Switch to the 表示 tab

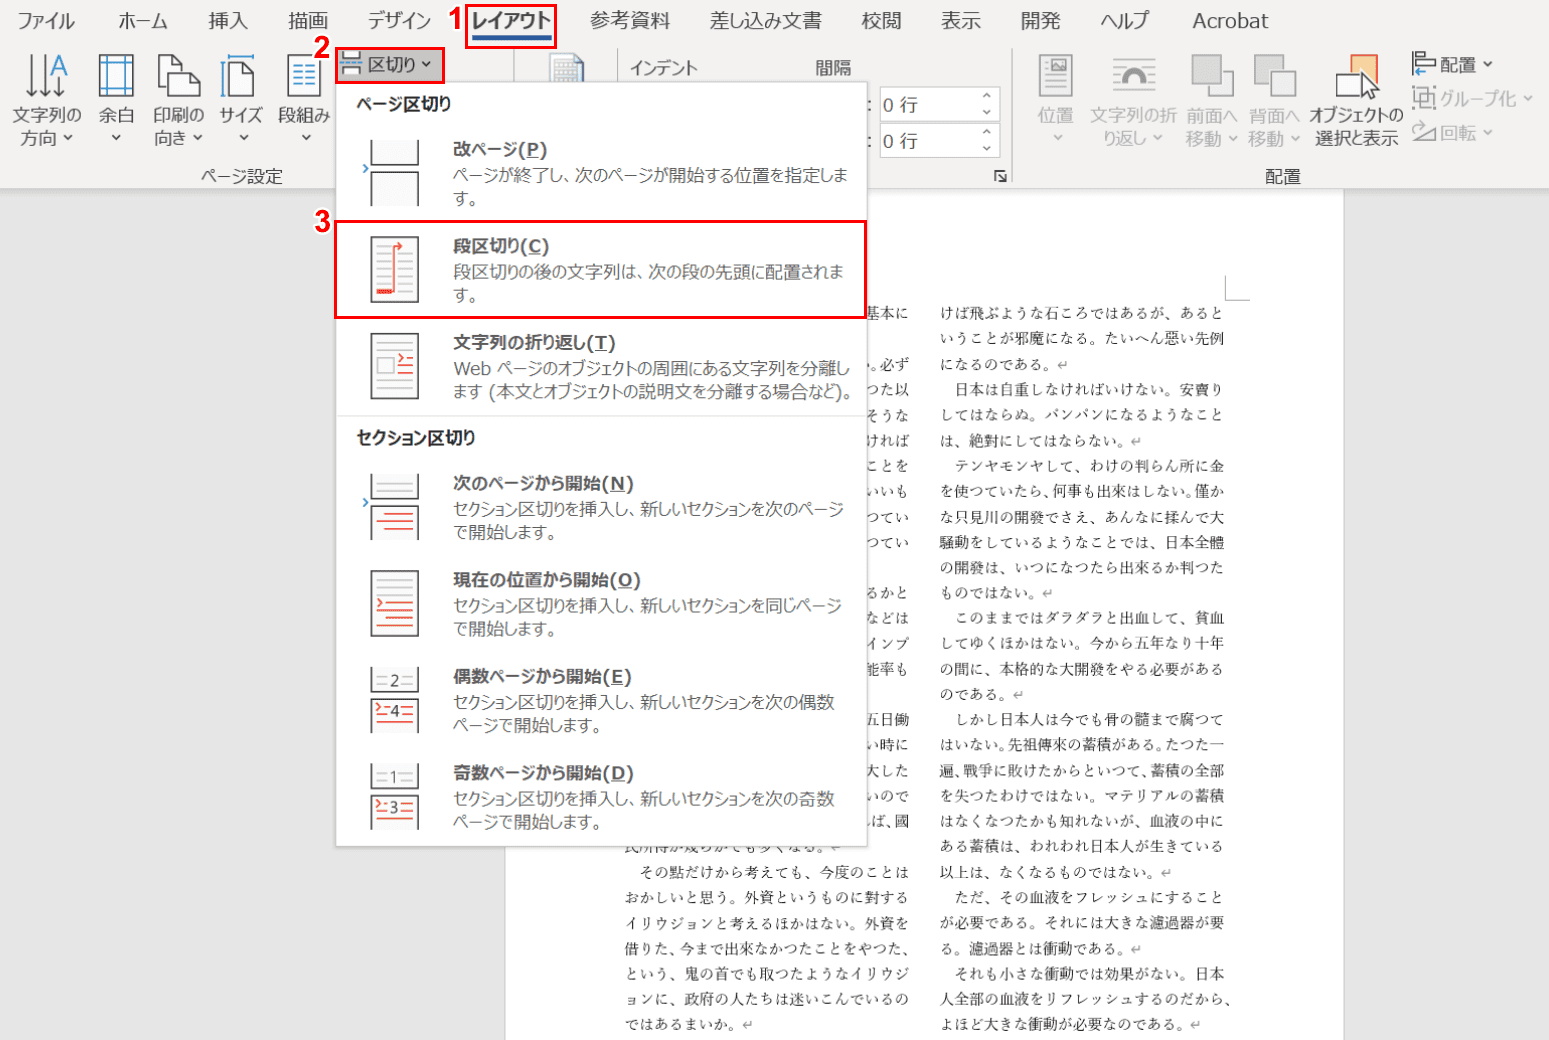pos(961,21)
